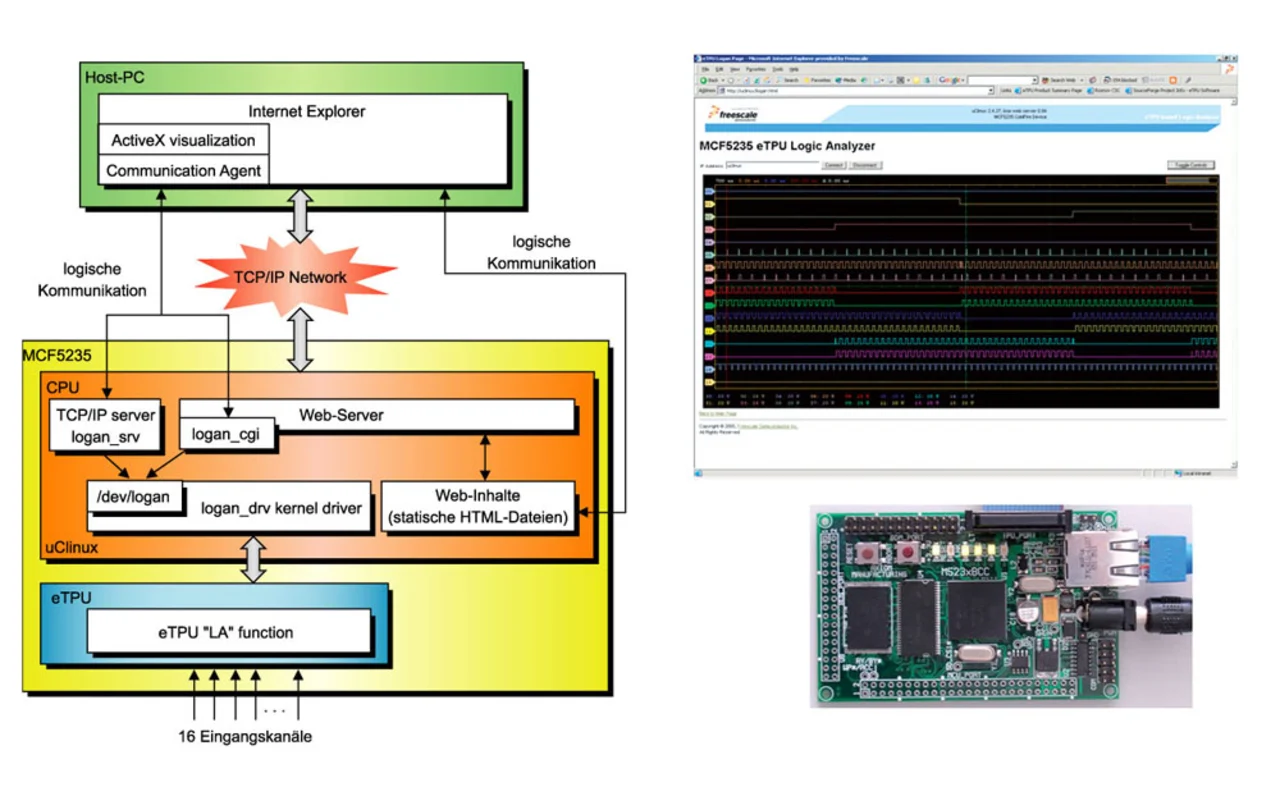Open the Google search box dropdown
Viewport: 1280px width, 787px height.
pyautogui.click(x=1035, y=80)
